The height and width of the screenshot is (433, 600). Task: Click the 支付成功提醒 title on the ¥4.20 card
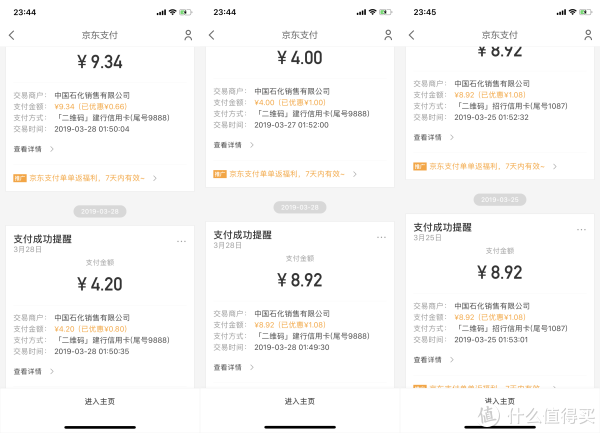point(42,239)
